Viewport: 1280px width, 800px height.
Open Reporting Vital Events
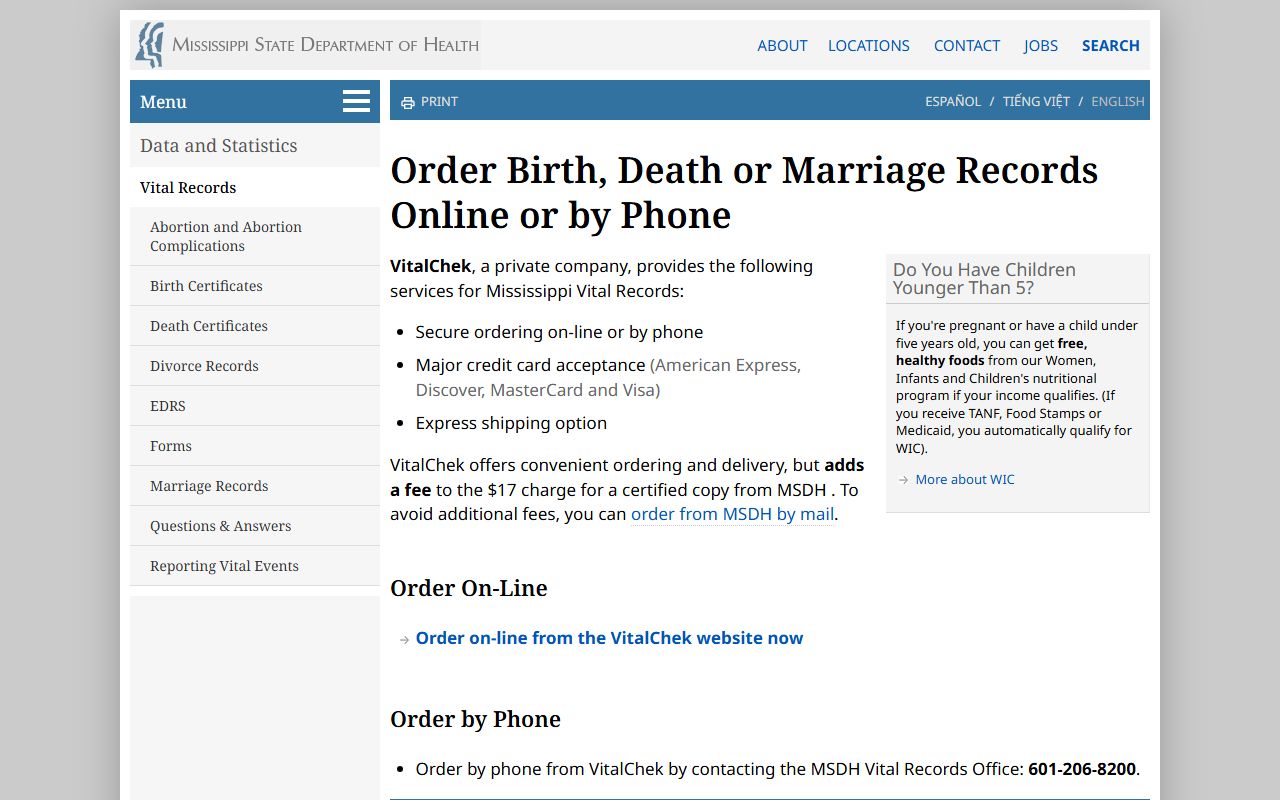255,566
